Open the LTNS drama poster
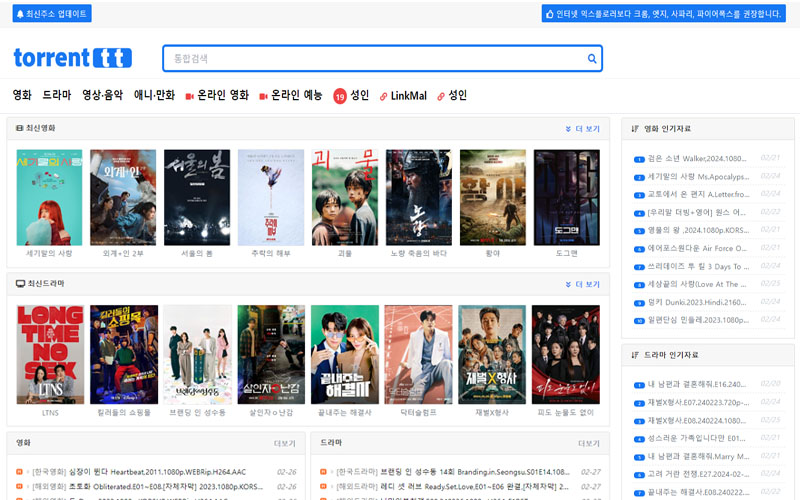The width and height of the screenshot is (800, 500). point(50,355)
